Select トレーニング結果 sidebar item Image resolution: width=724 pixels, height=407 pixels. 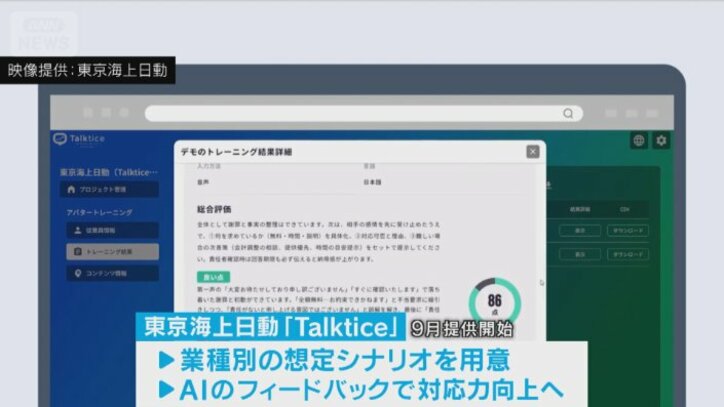(112, 251)
